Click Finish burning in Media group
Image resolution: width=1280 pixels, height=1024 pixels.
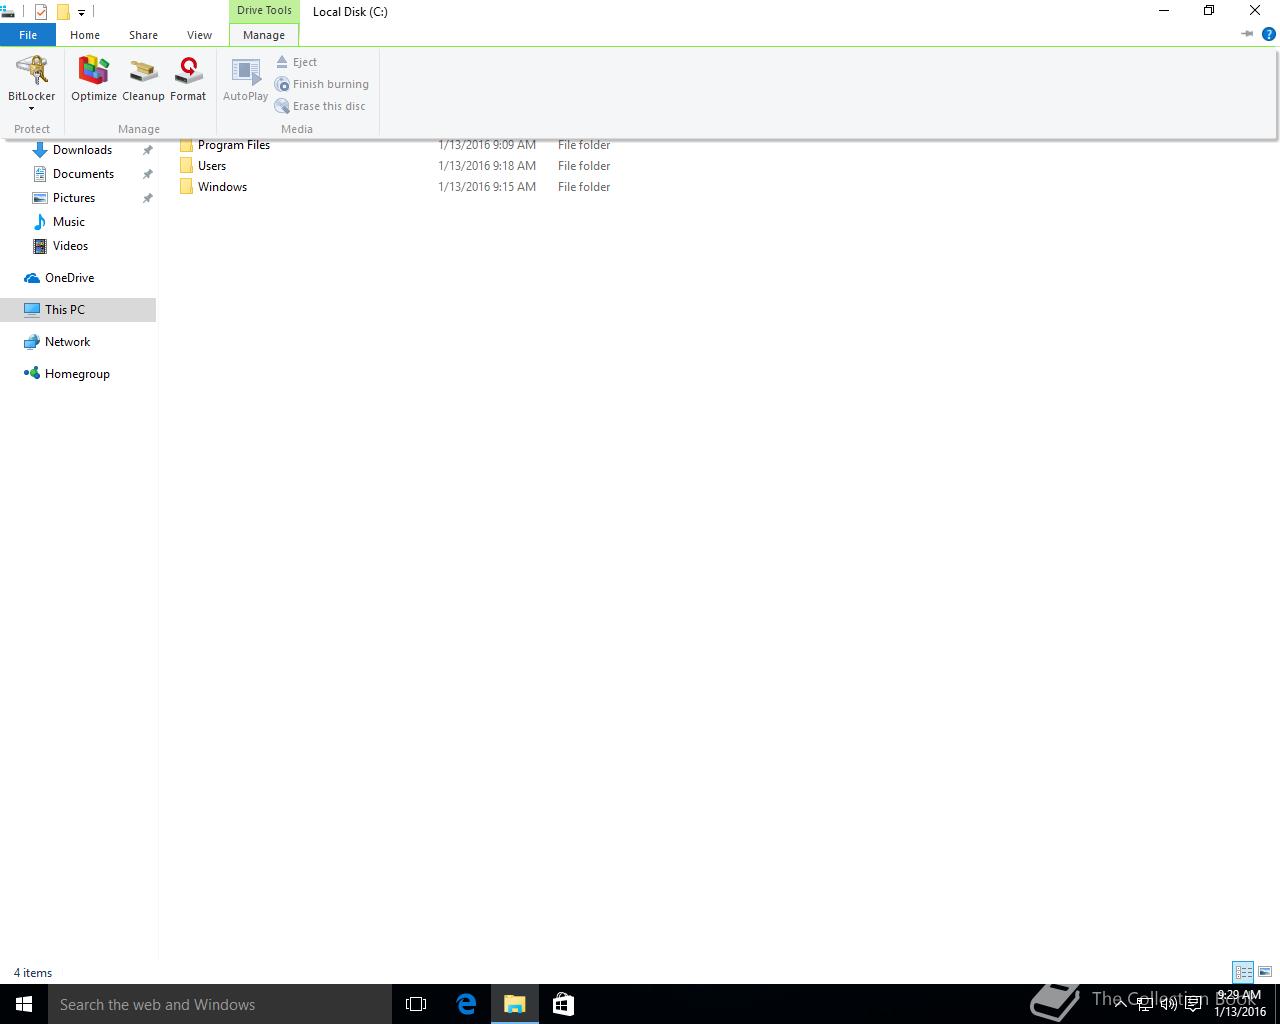coord(322,84)
